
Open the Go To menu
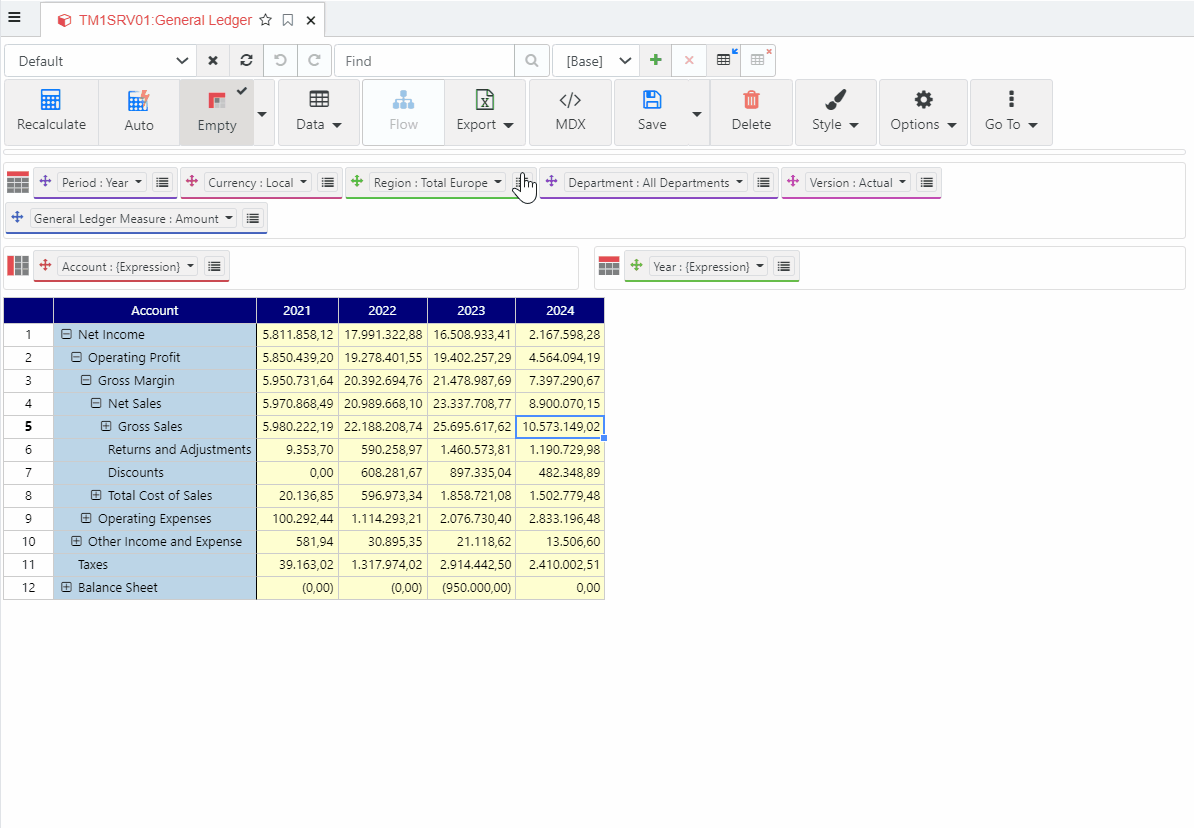pos(1011,112)
